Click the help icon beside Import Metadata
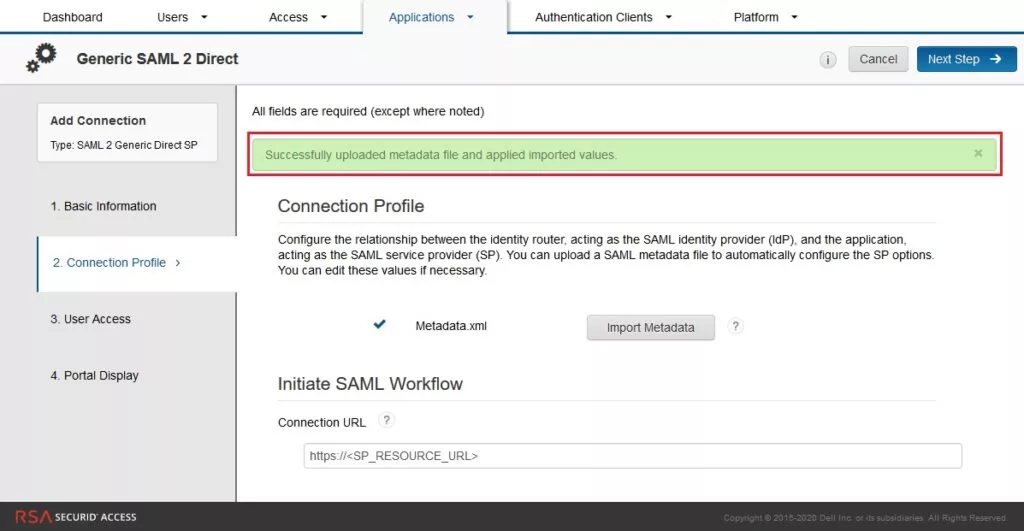 click(735, 326)
